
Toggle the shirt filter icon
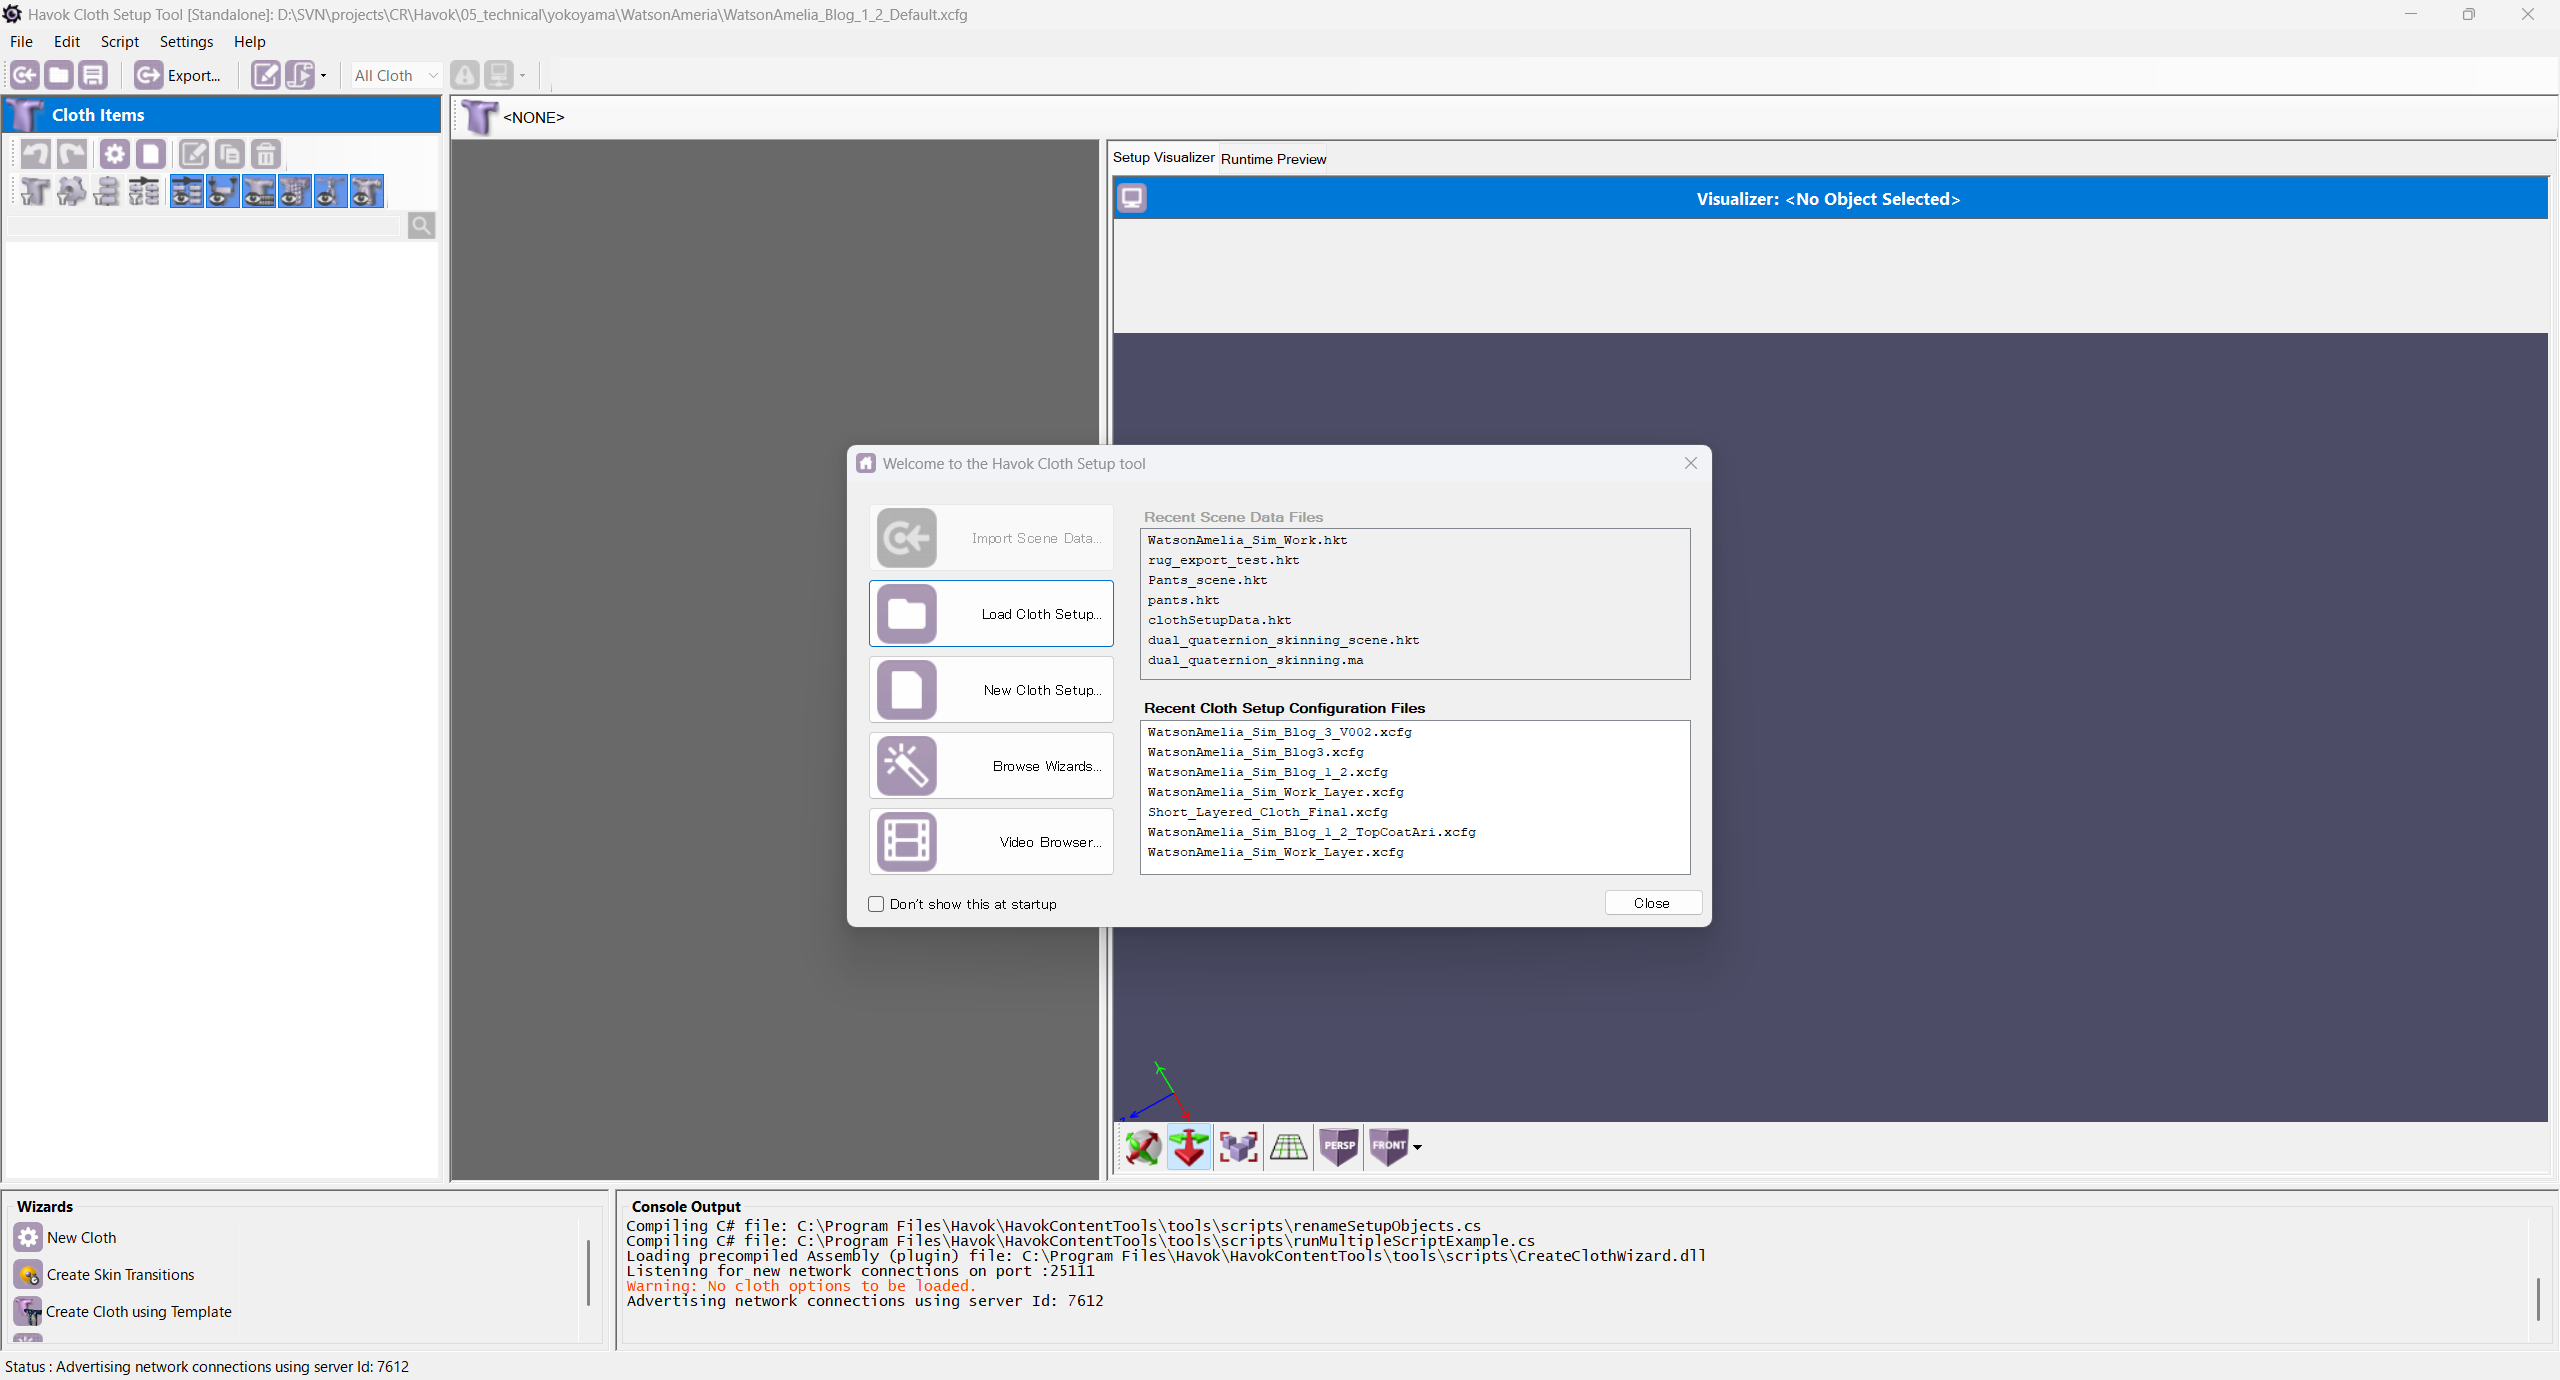click(x=36, y=191)
